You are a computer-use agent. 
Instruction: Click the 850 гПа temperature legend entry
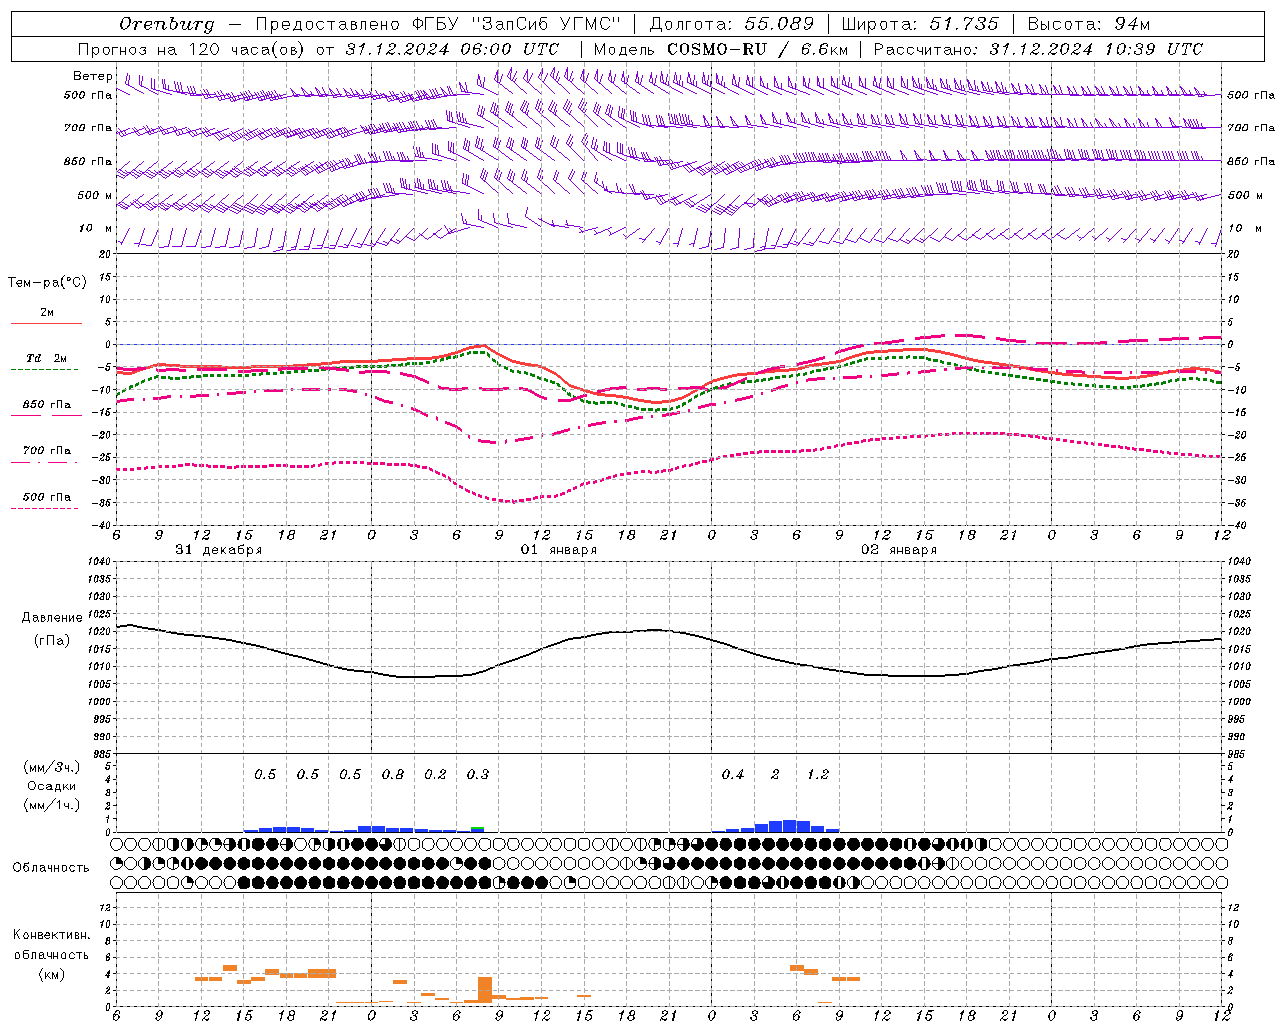(46, 405)
